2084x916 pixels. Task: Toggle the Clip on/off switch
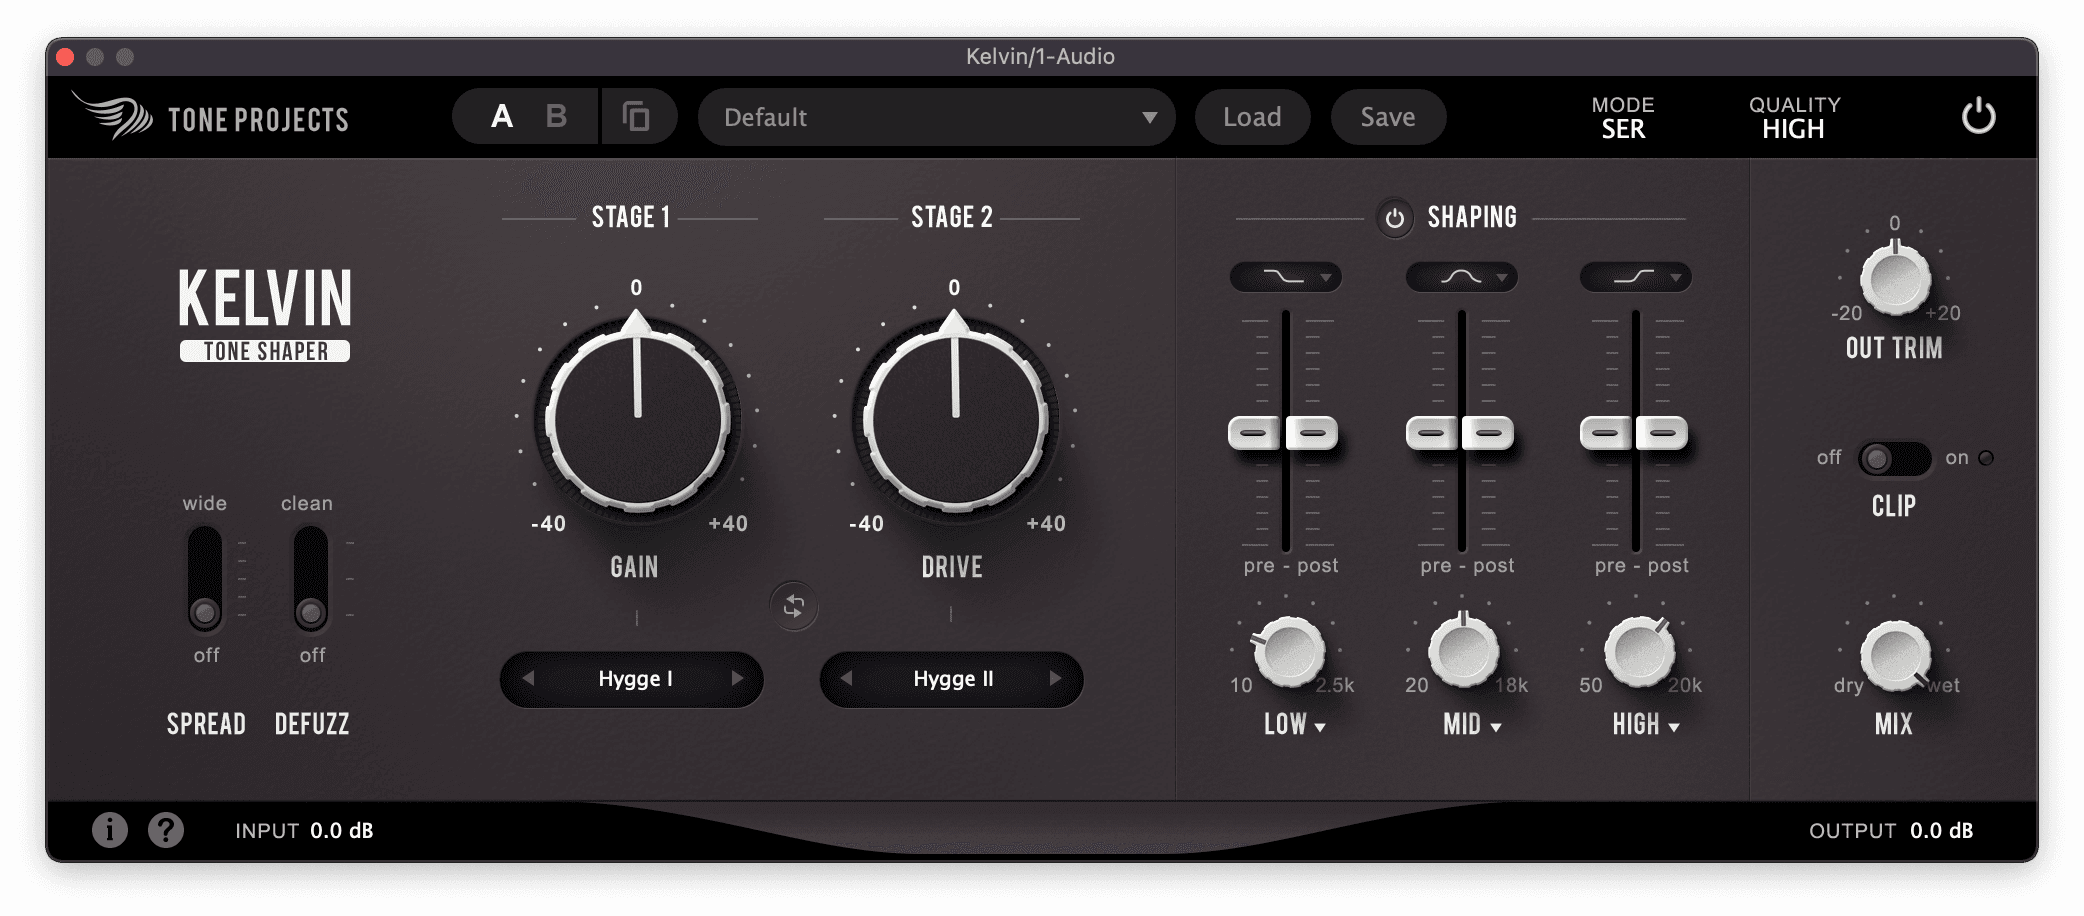[1893, 459]
